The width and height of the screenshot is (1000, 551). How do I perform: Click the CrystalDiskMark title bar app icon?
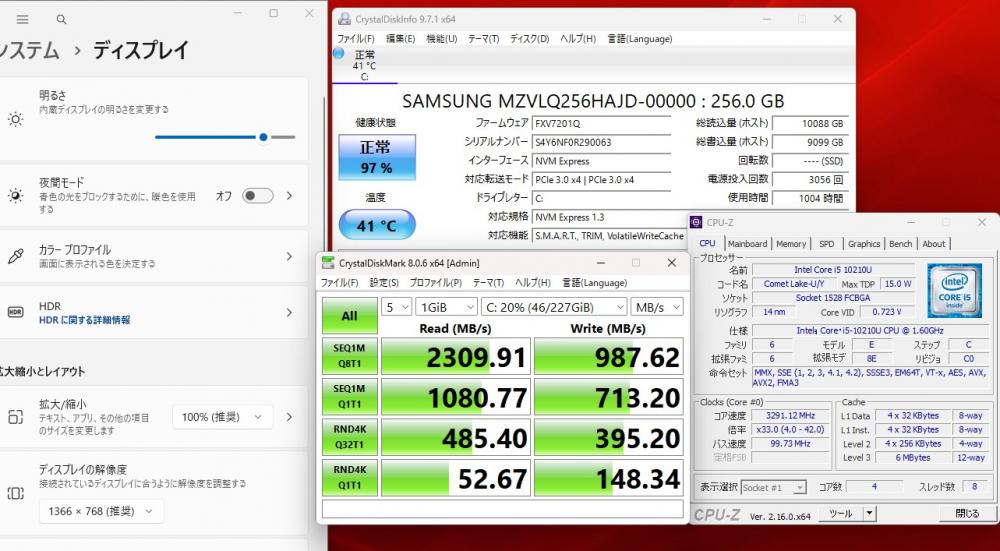pyautogui.click(x=328, y=263)
